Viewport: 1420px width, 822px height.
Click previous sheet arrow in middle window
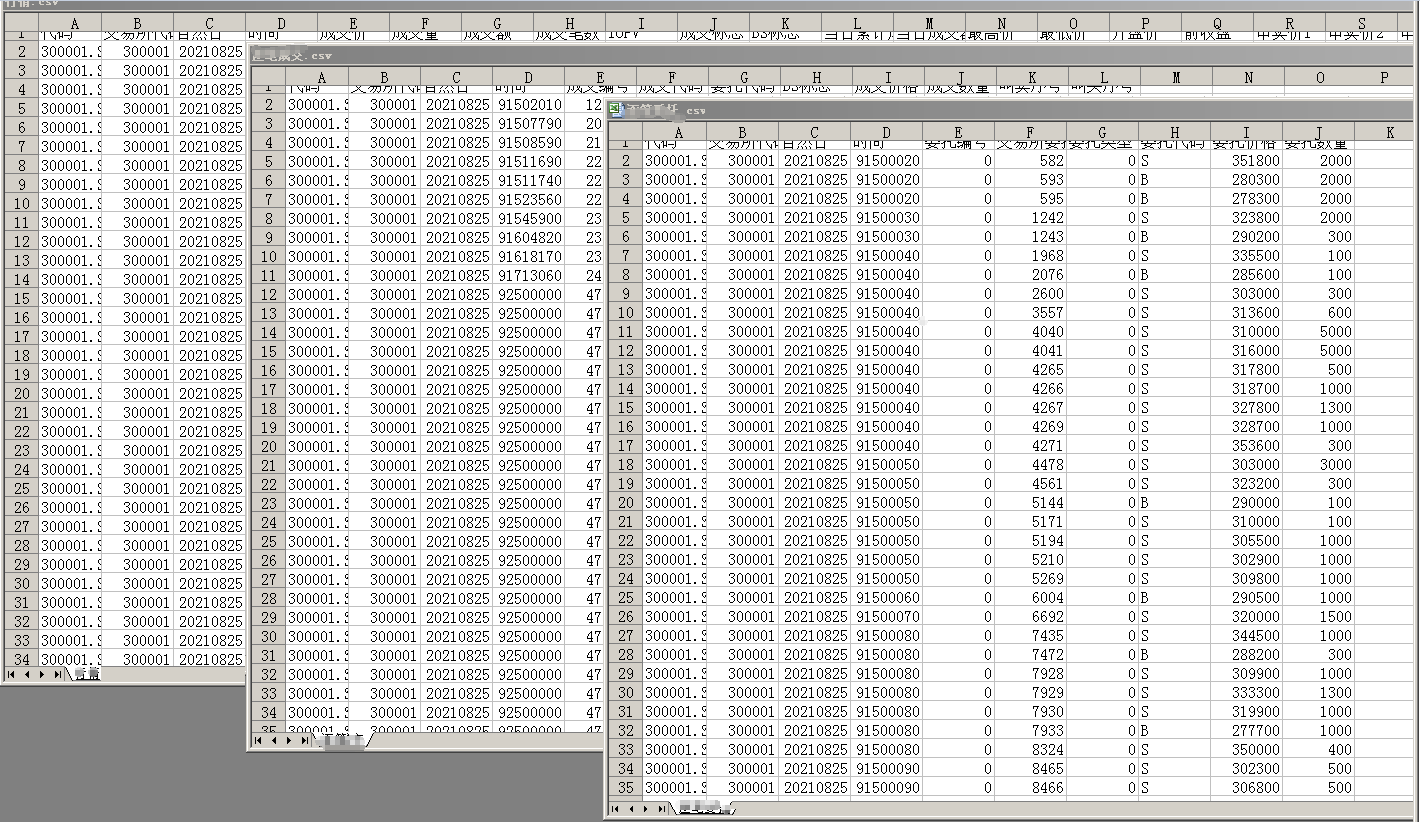274,741
